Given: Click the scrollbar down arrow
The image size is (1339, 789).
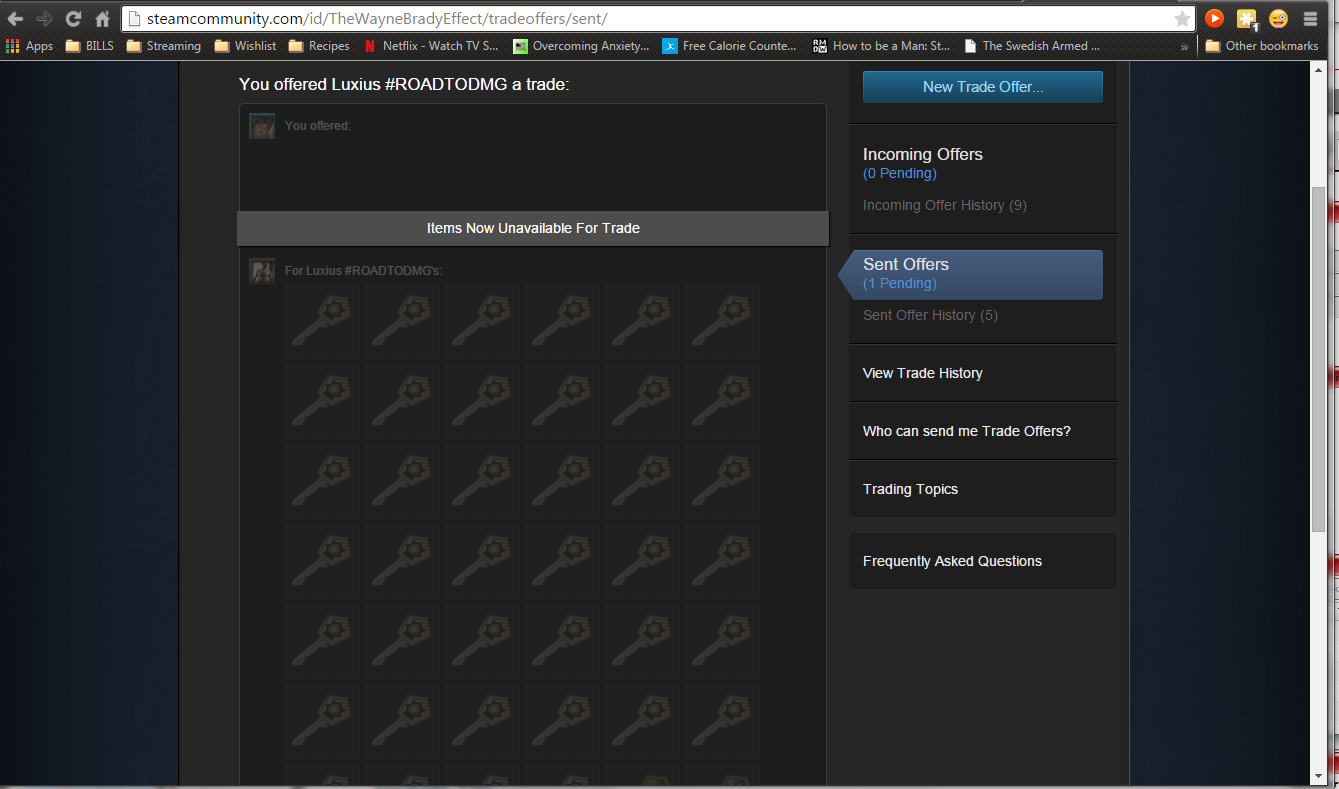Looking at the screenshot, I should (x=1319, y=776).
